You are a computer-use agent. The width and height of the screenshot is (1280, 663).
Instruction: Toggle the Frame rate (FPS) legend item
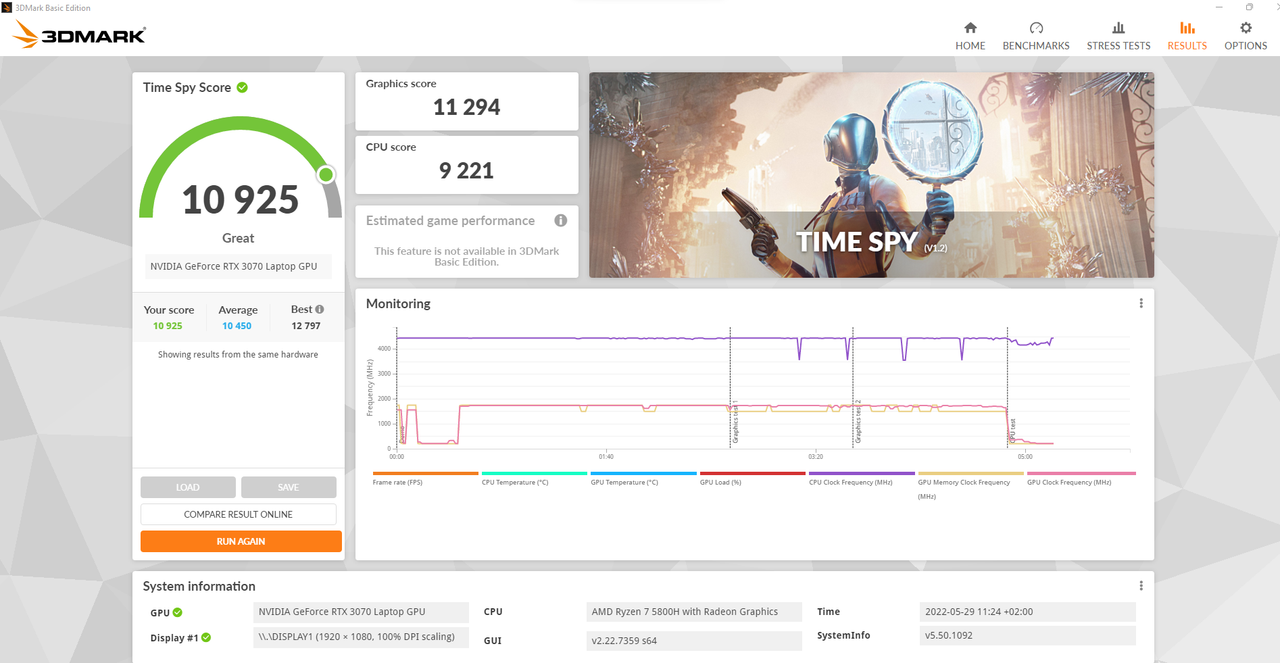426,481
